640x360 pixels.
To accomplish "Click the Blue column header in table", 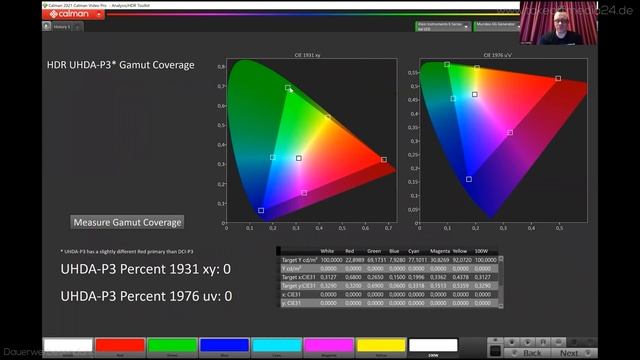I will [x=394, y=251].
